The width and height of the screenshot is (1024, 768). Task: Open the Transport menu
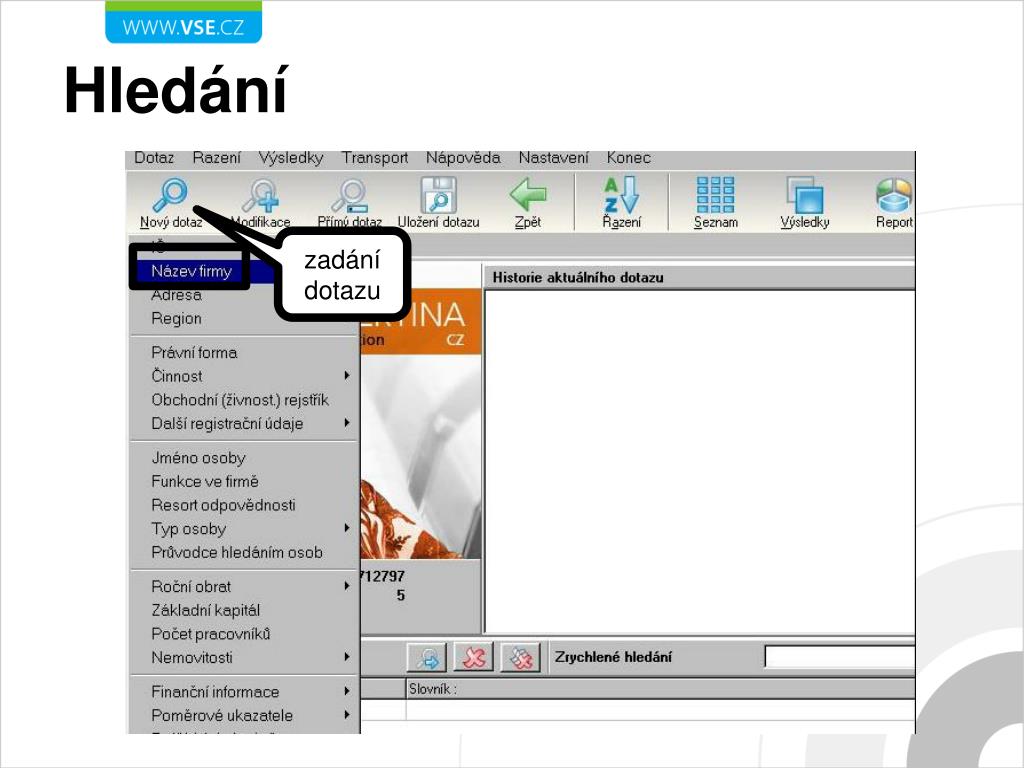point(374,158)
